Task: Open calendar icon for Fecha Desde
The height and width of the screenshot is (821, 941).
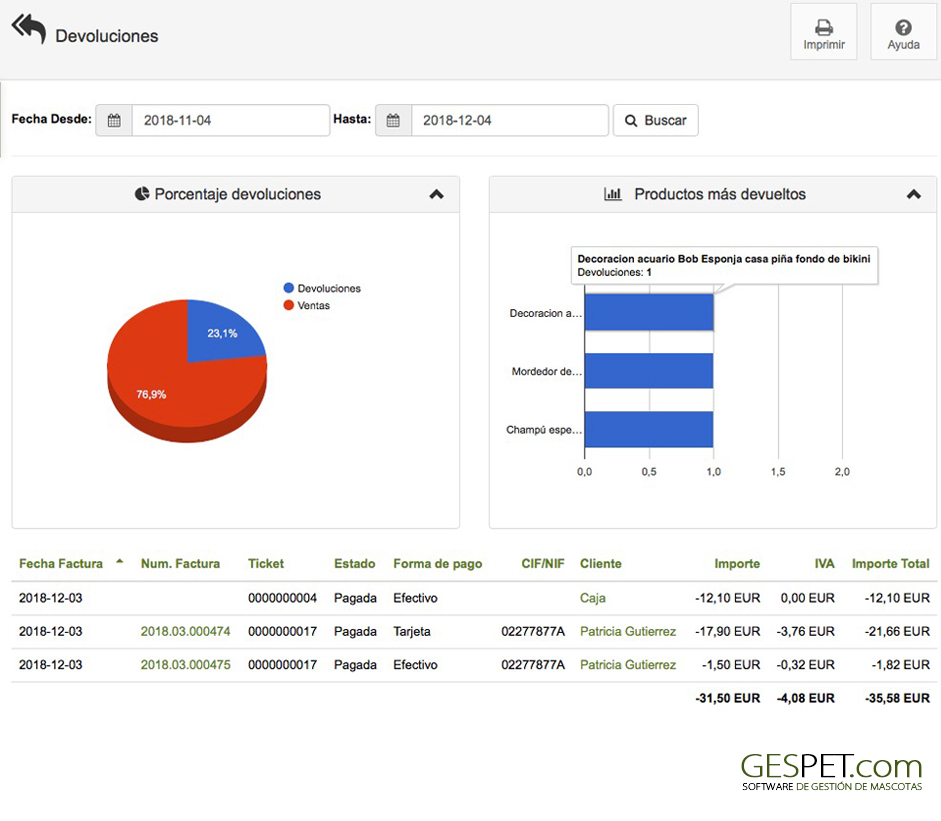Action: 114,121
